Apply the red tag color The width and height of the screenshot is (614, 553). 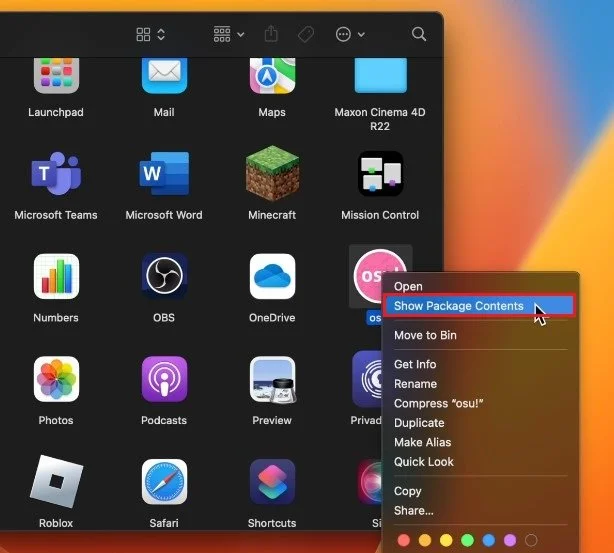(x=404, y=540)
